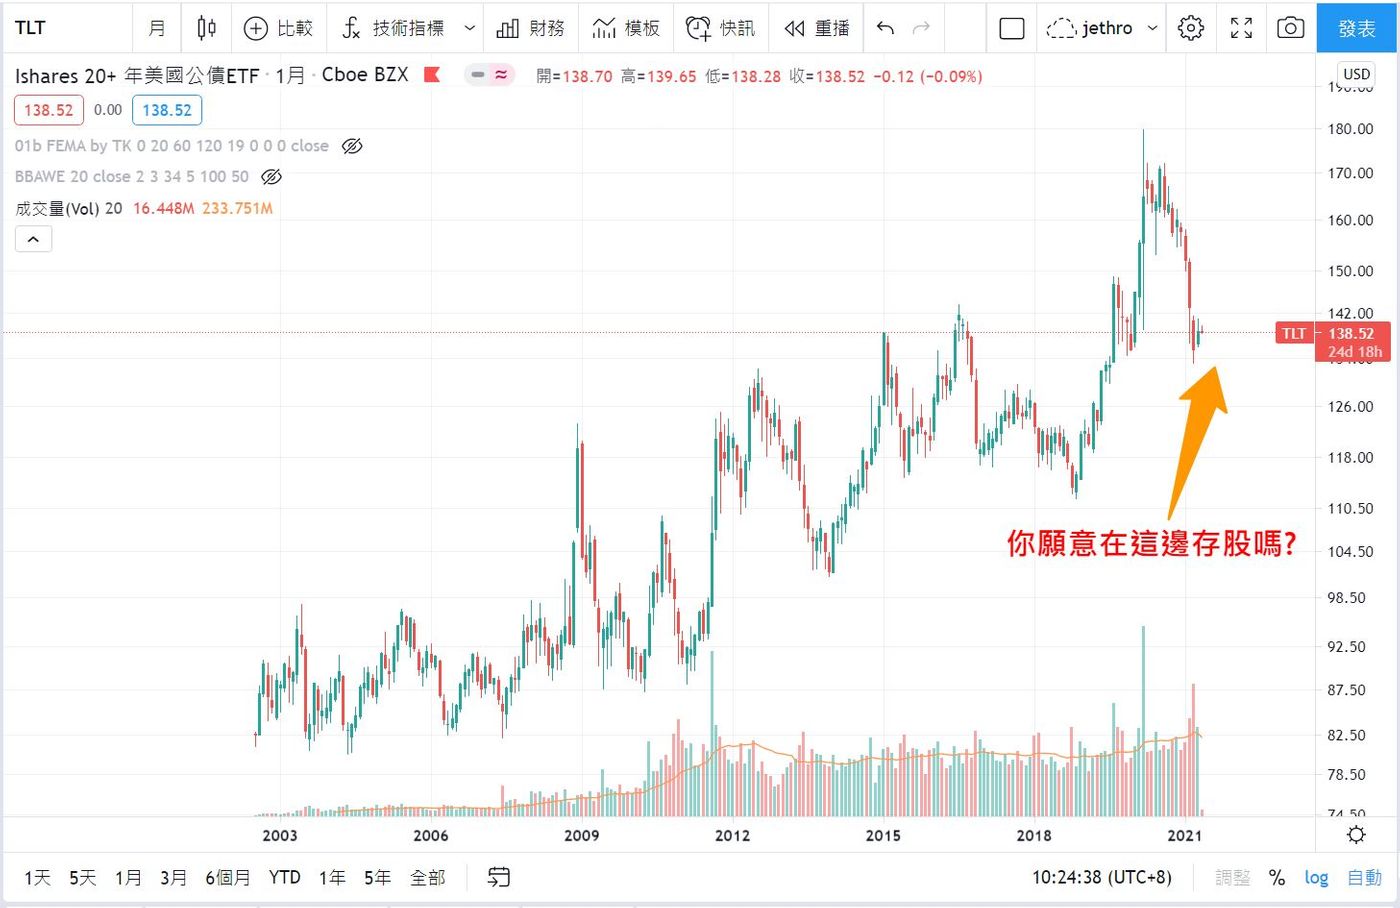Viewport: 1400px width, 908px height.
Task: Click the blue 138.52 buy price box
Action: point(167,110)
